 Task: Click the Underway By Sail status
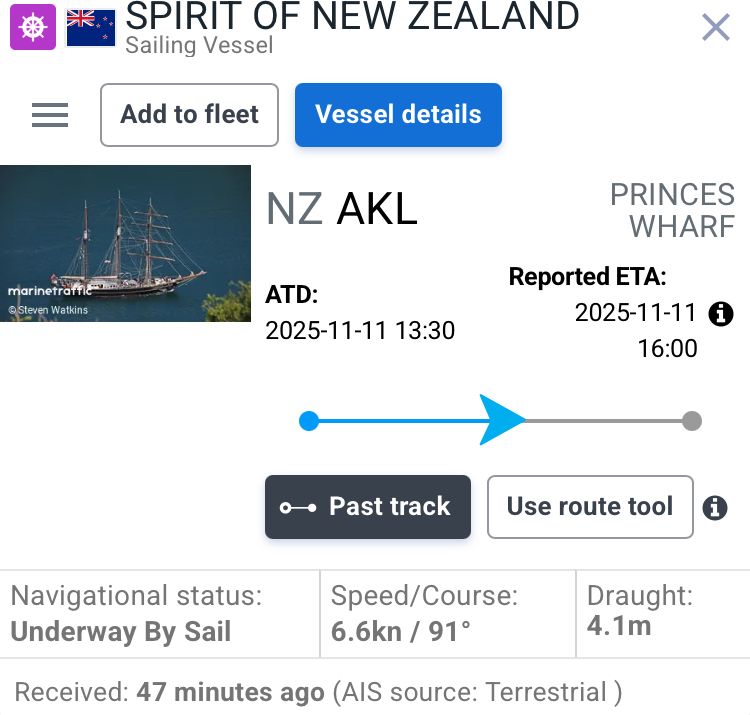click(121, 632)
